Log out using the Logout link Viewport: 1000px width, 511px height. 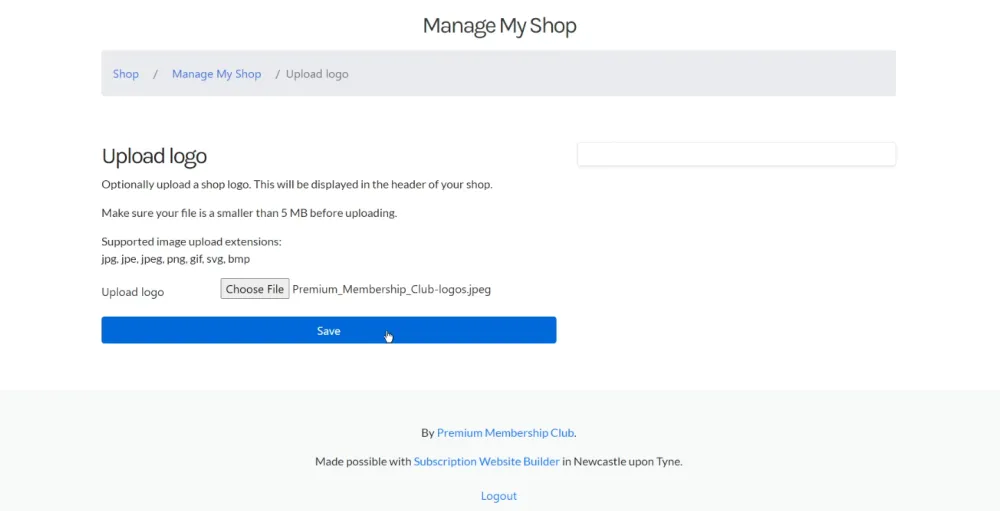[499, 496]
